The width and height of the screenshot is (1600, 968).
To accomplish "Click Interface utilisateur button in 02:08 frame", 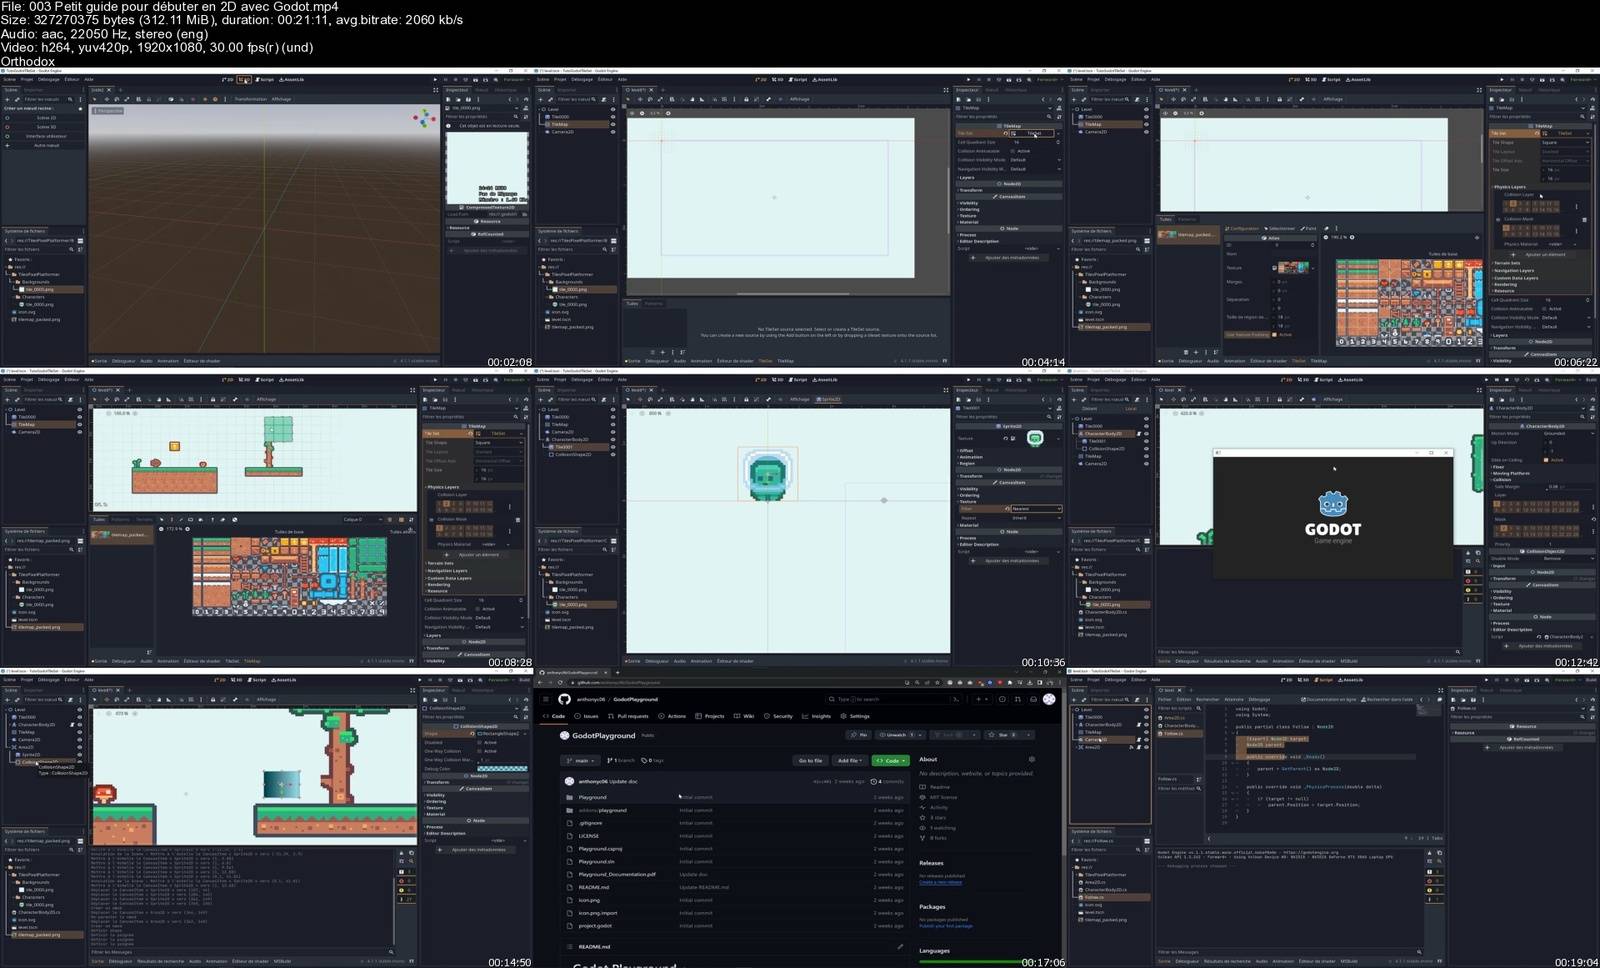I will point(46,136).
